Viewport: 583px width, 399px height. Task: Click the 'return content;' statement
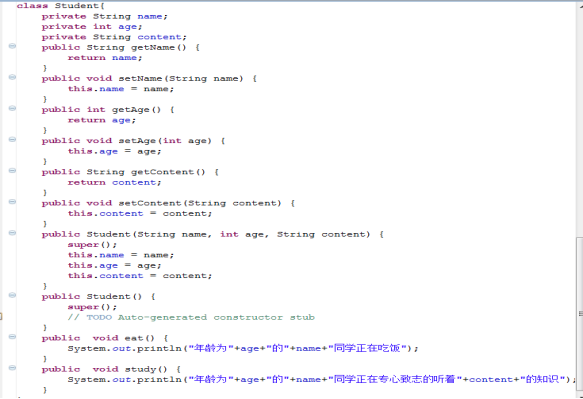pos(114,183)
